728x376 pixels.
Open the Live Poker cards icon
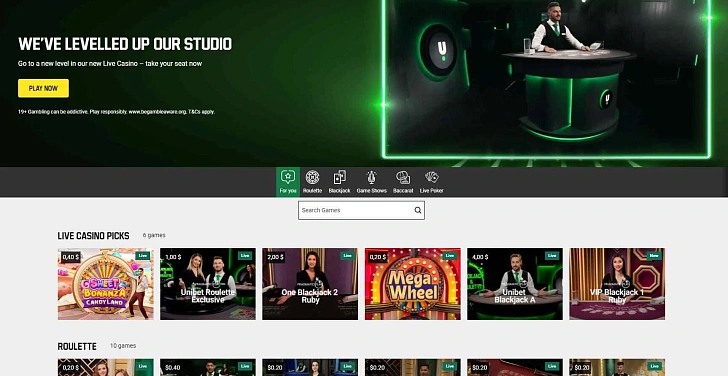tap(431, 177)
